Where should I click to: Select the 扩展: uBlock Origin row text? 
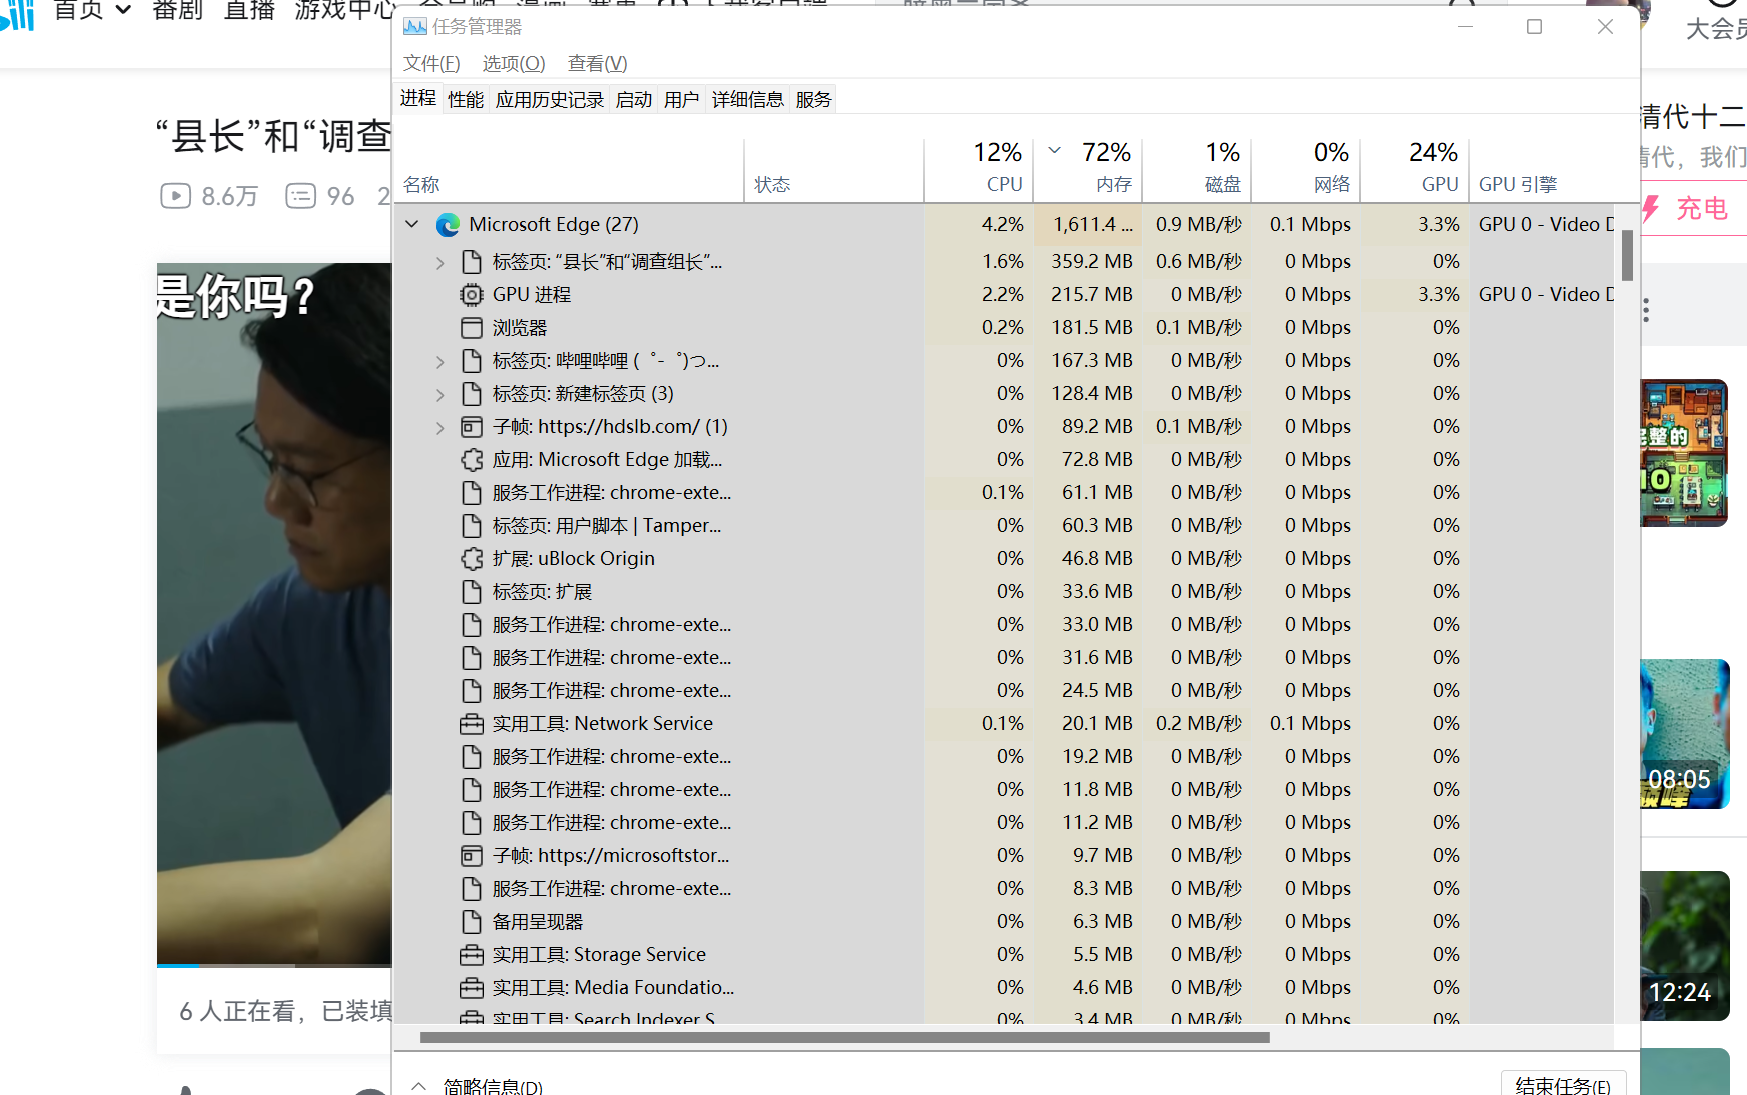574,559
